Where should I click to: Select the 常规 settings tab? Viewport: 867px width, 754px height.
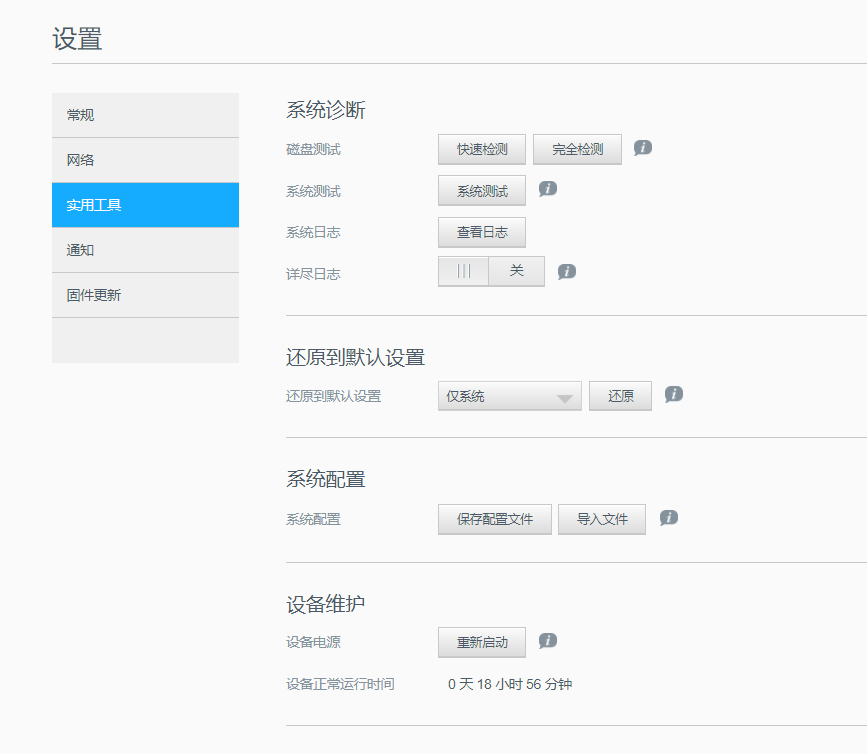pyautogui.click(x=145, y=115)
